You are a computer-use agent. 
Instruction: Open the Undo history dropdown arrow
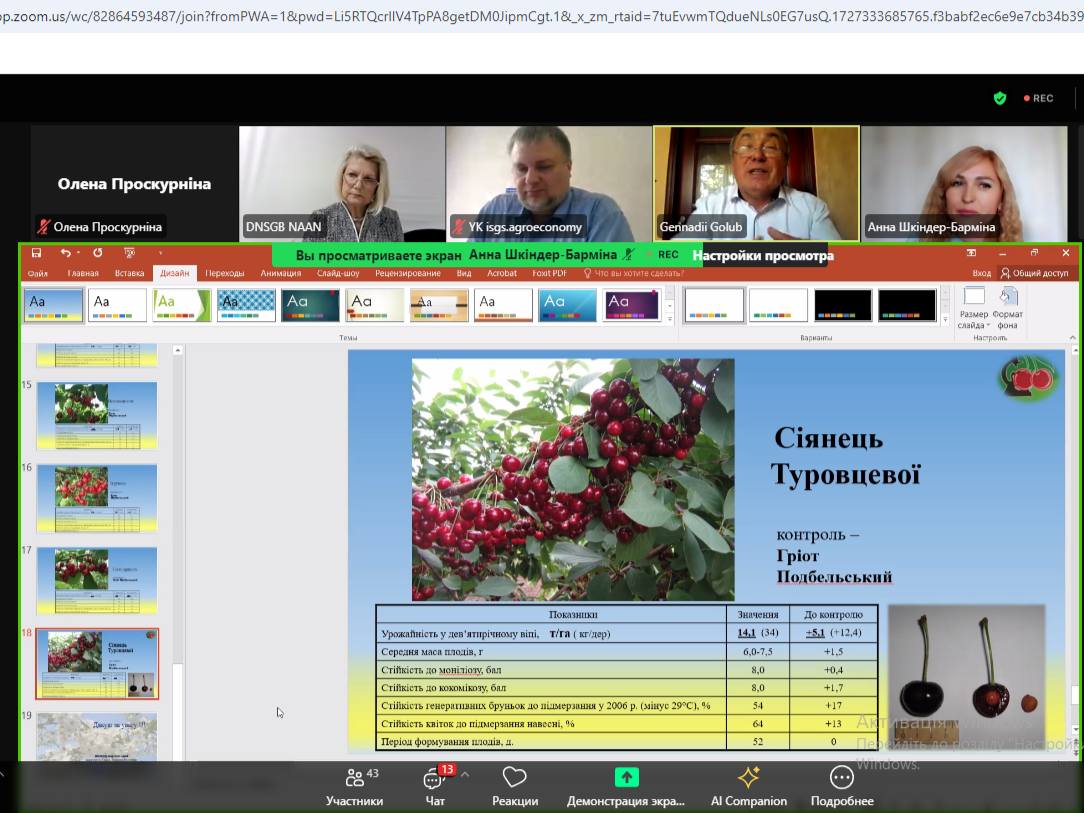click(x=78, y=253)
